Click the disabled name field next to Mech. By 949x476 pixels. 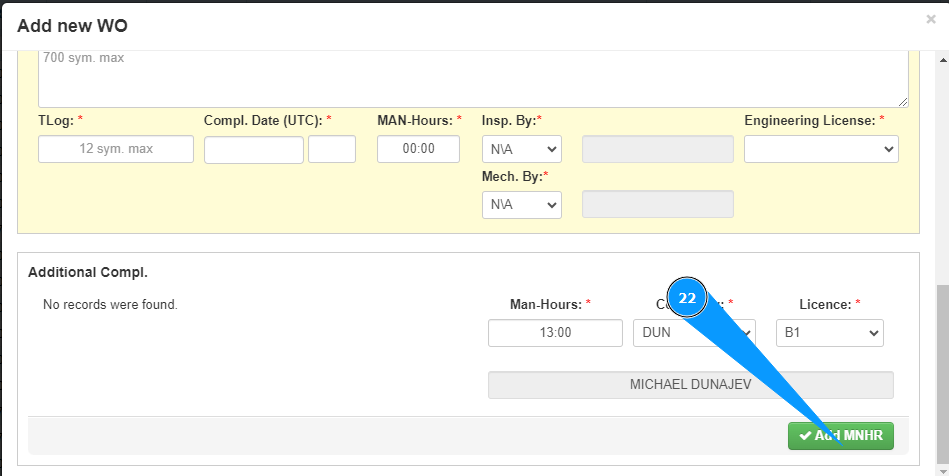[x=658, y=204]
